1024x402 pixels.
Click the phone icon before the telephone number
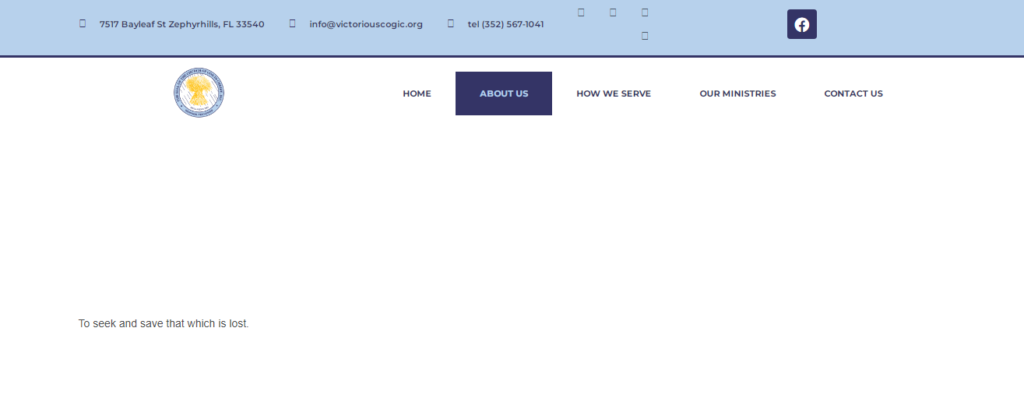[450, 23]
